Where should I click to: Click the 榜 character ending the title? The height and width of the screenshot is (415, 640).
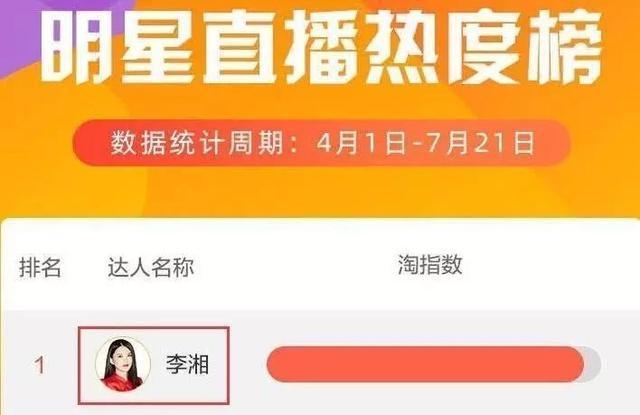(564, 48)
